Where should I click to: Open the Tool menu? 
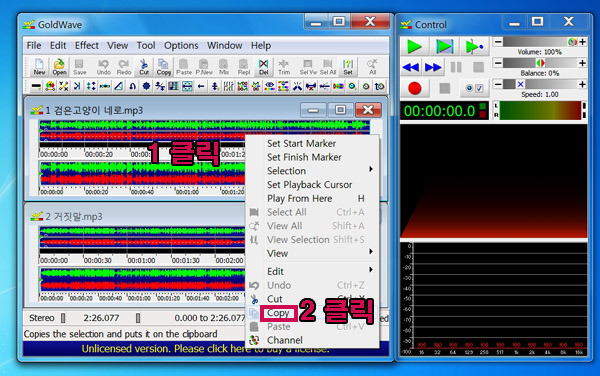tap(146, 46)
